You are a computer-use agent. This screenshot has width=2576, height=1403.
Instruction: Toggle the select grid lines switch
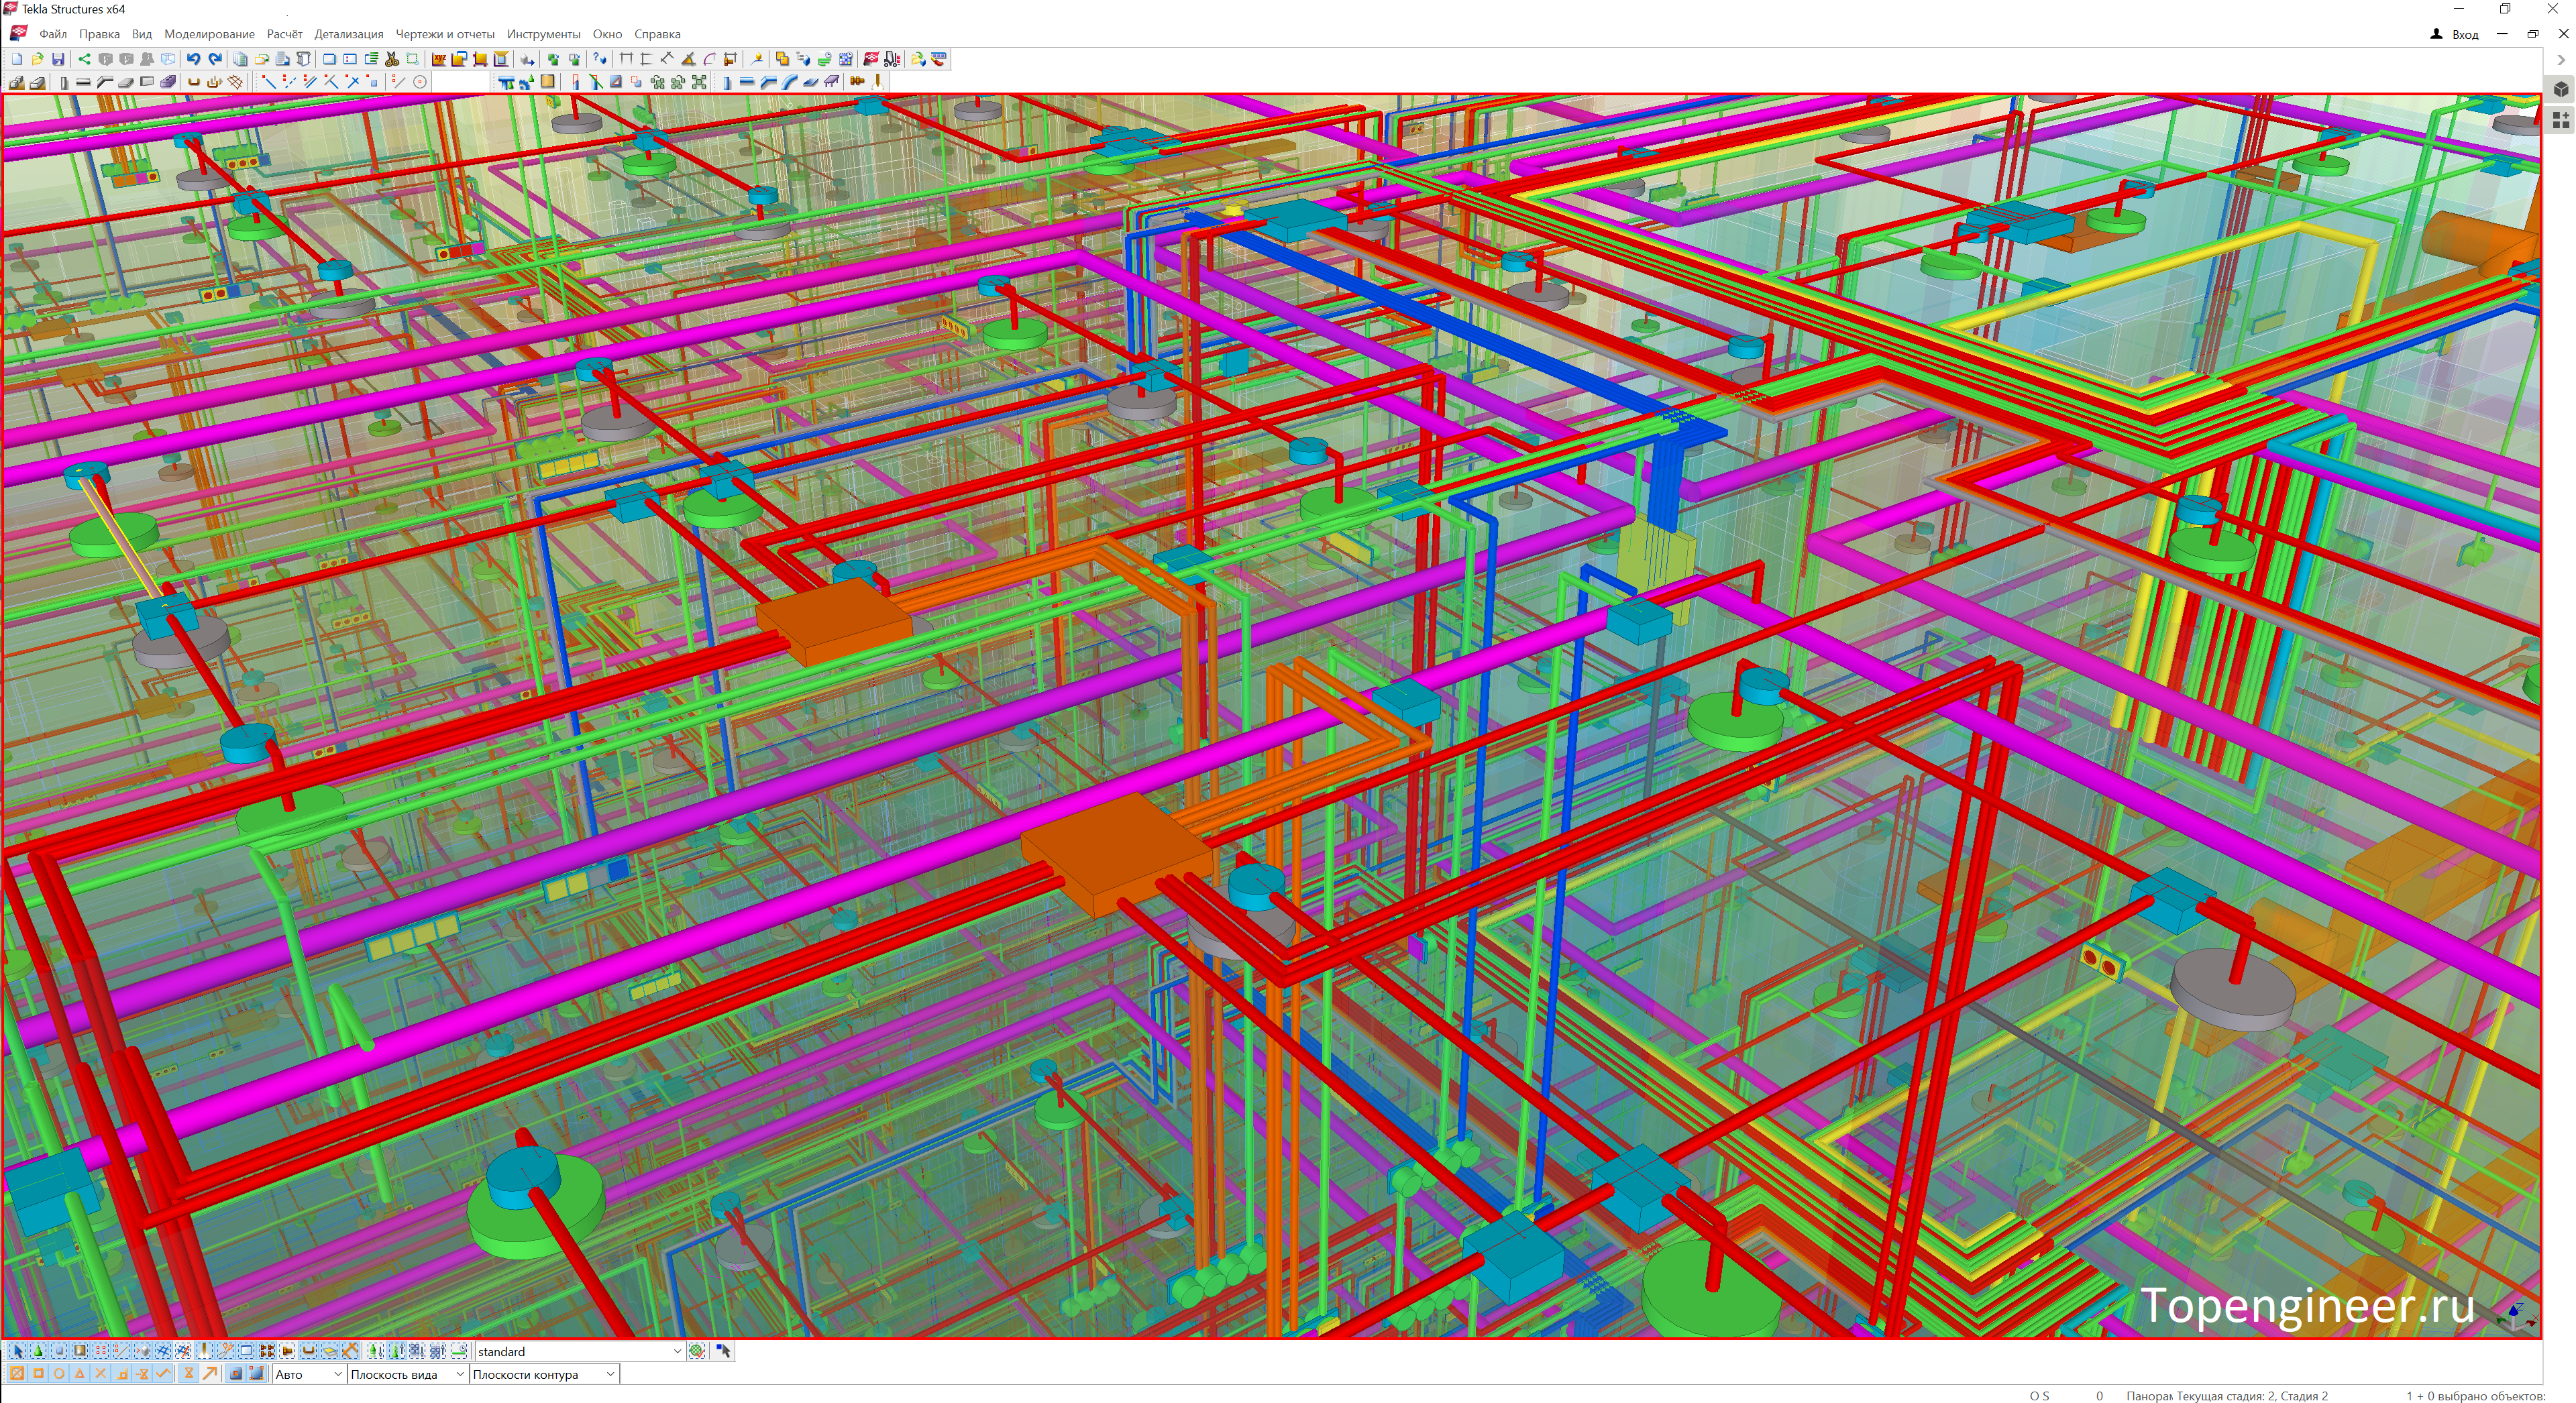tap(183, 1351)
